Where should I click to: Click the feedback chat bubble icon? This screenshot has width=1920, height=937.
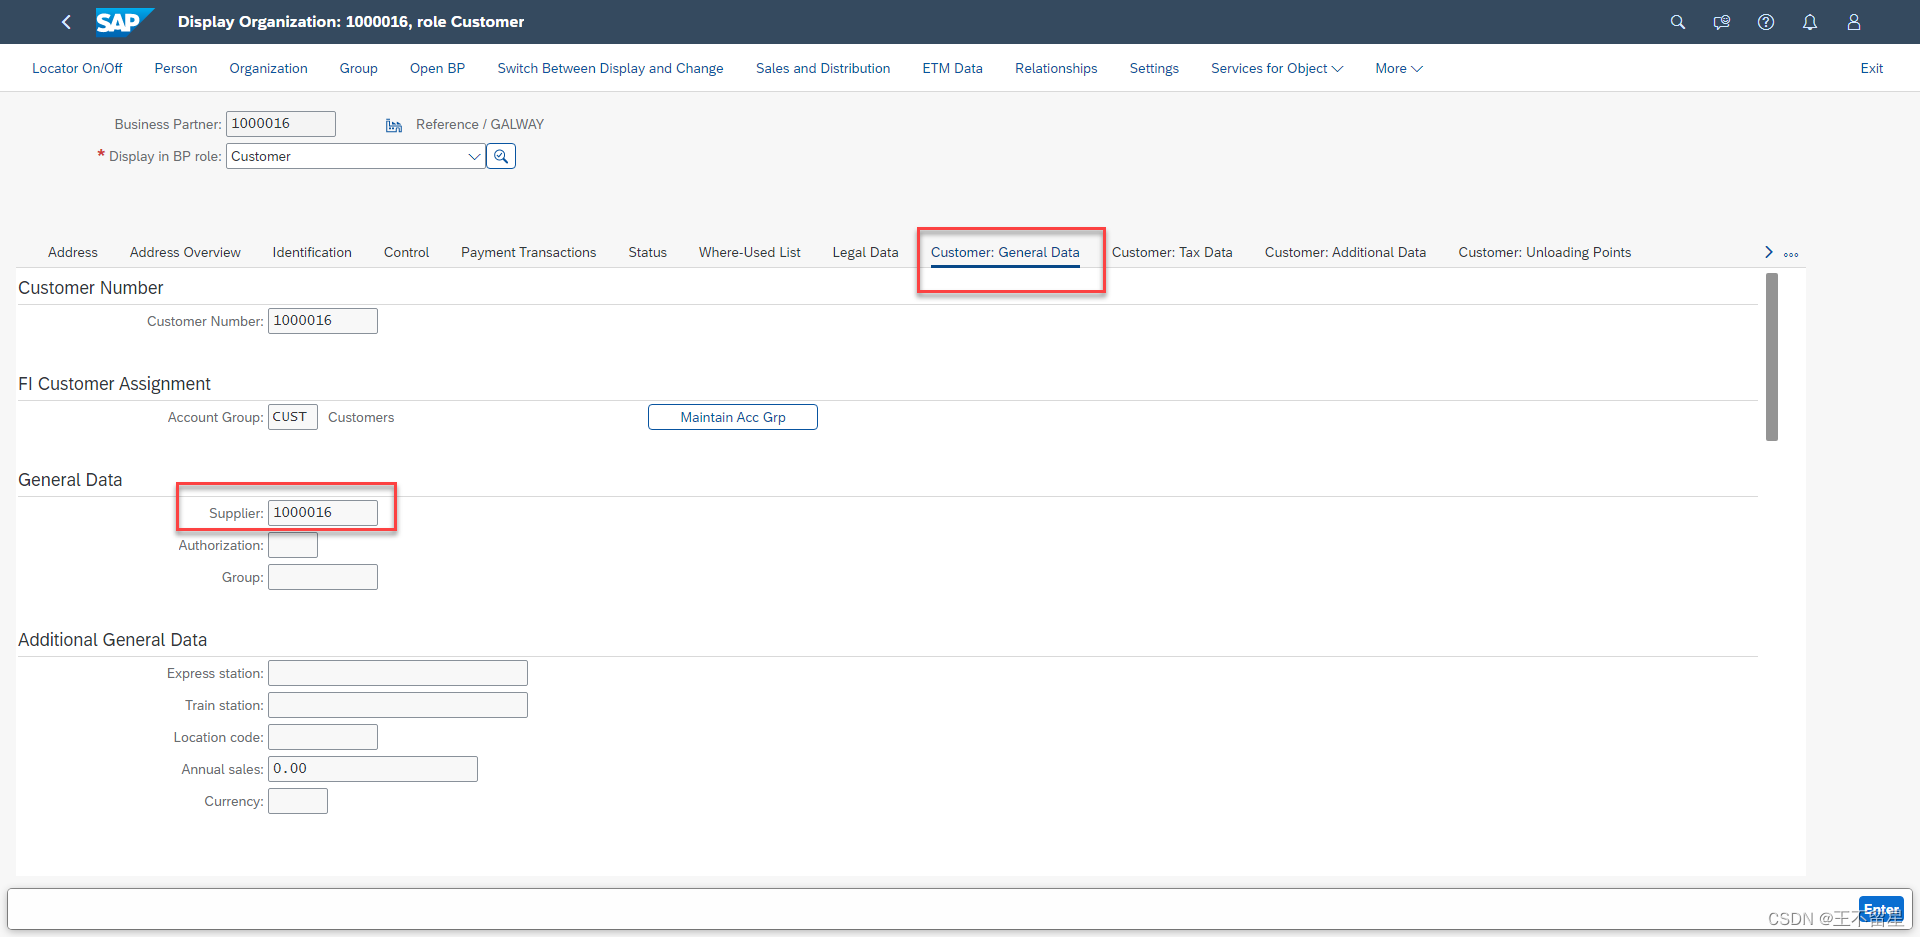tap(1722, 22)
